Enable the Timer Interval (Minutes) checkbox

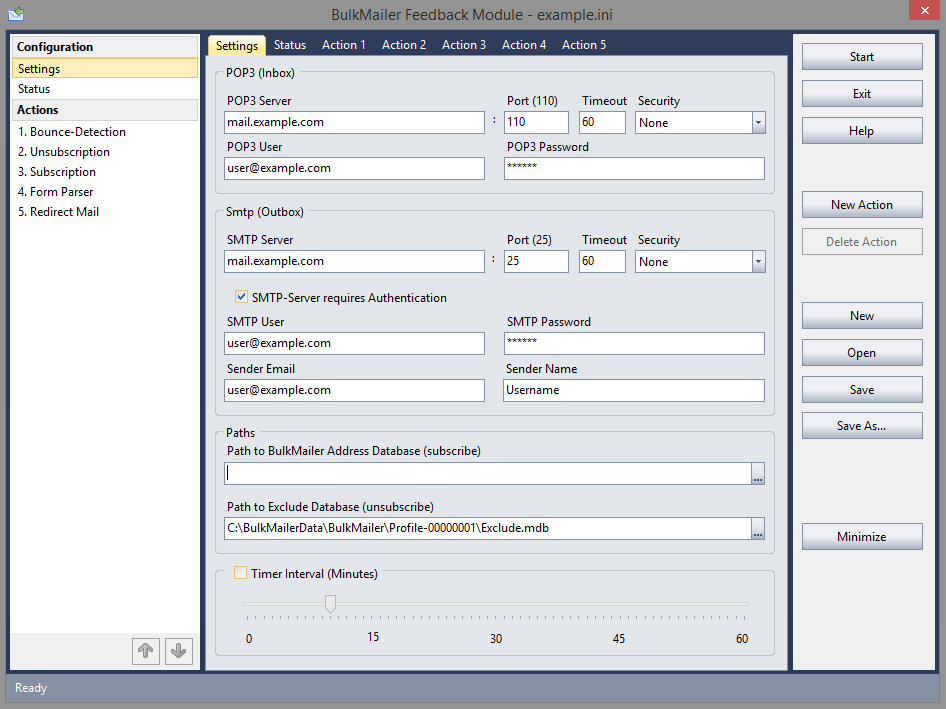click(x=240, y=573)
